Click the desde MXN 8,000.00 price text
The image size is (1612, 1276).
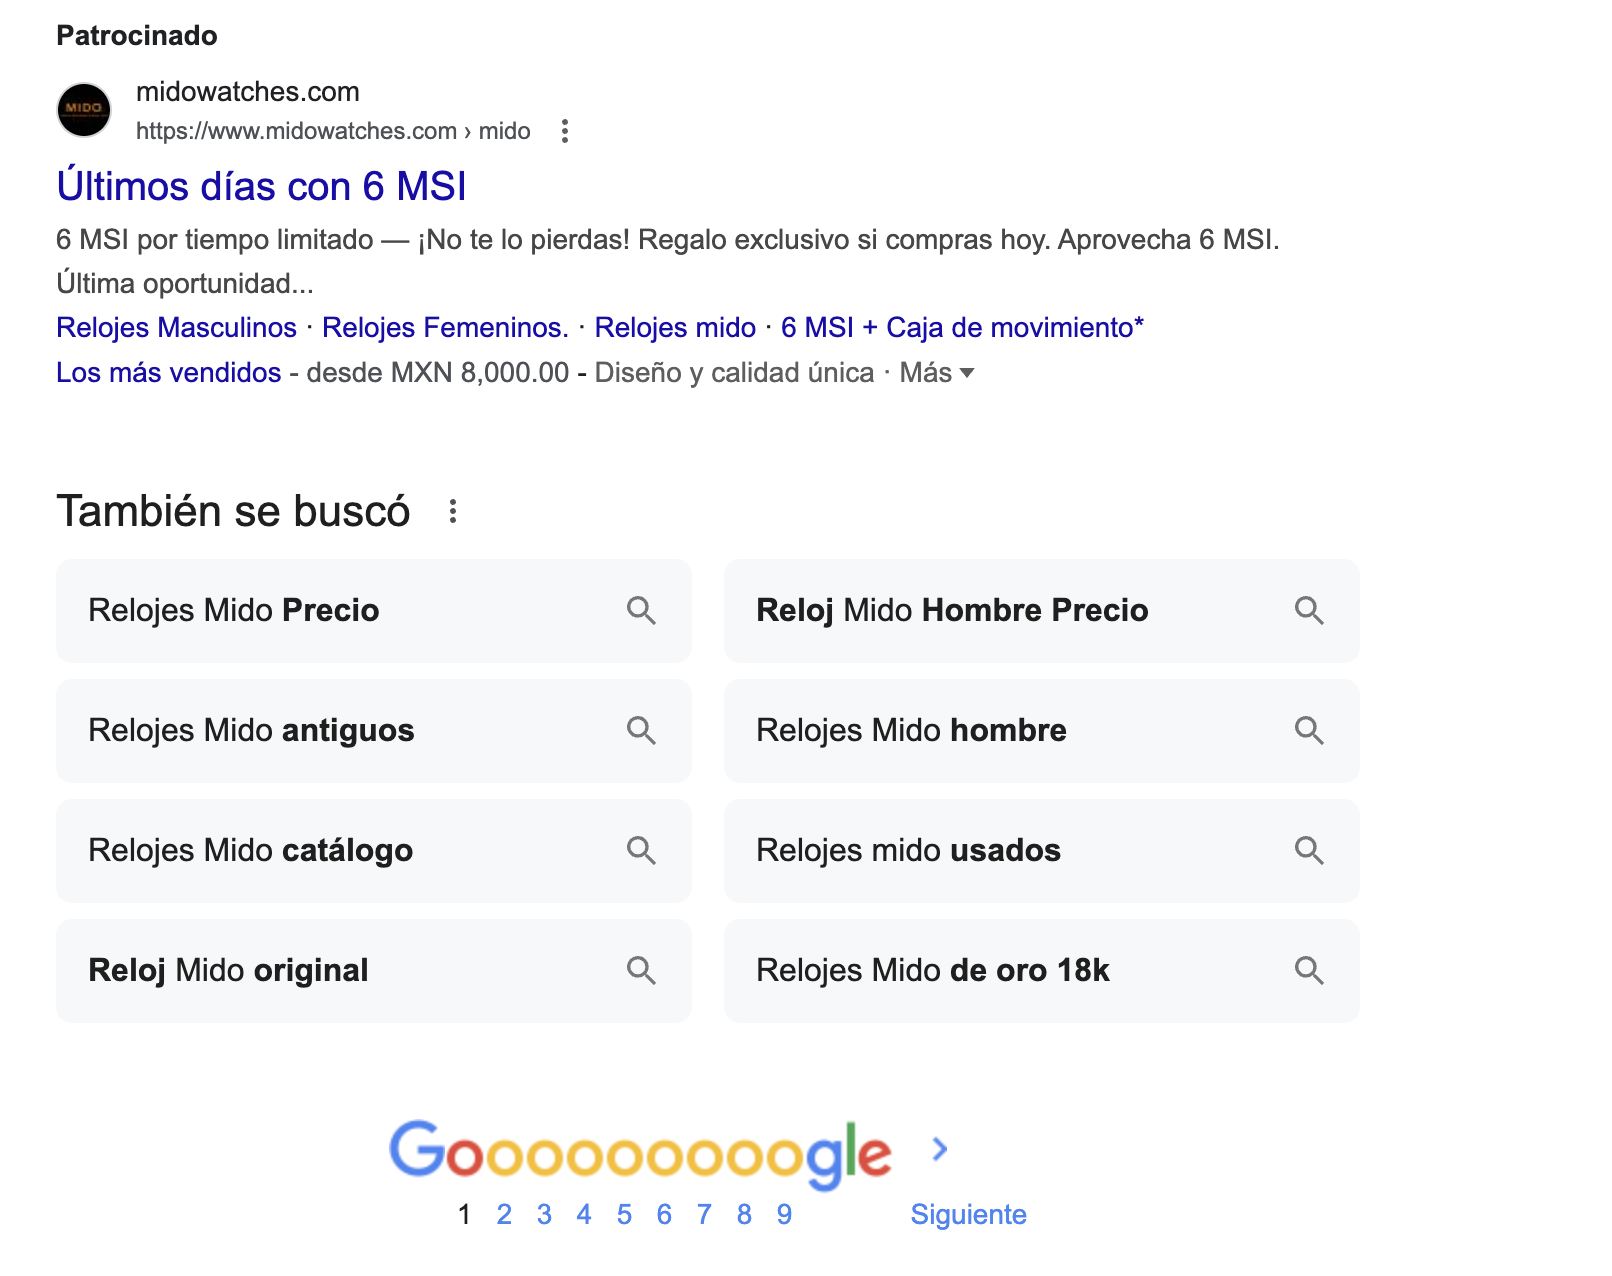click(x=438, y=373)
